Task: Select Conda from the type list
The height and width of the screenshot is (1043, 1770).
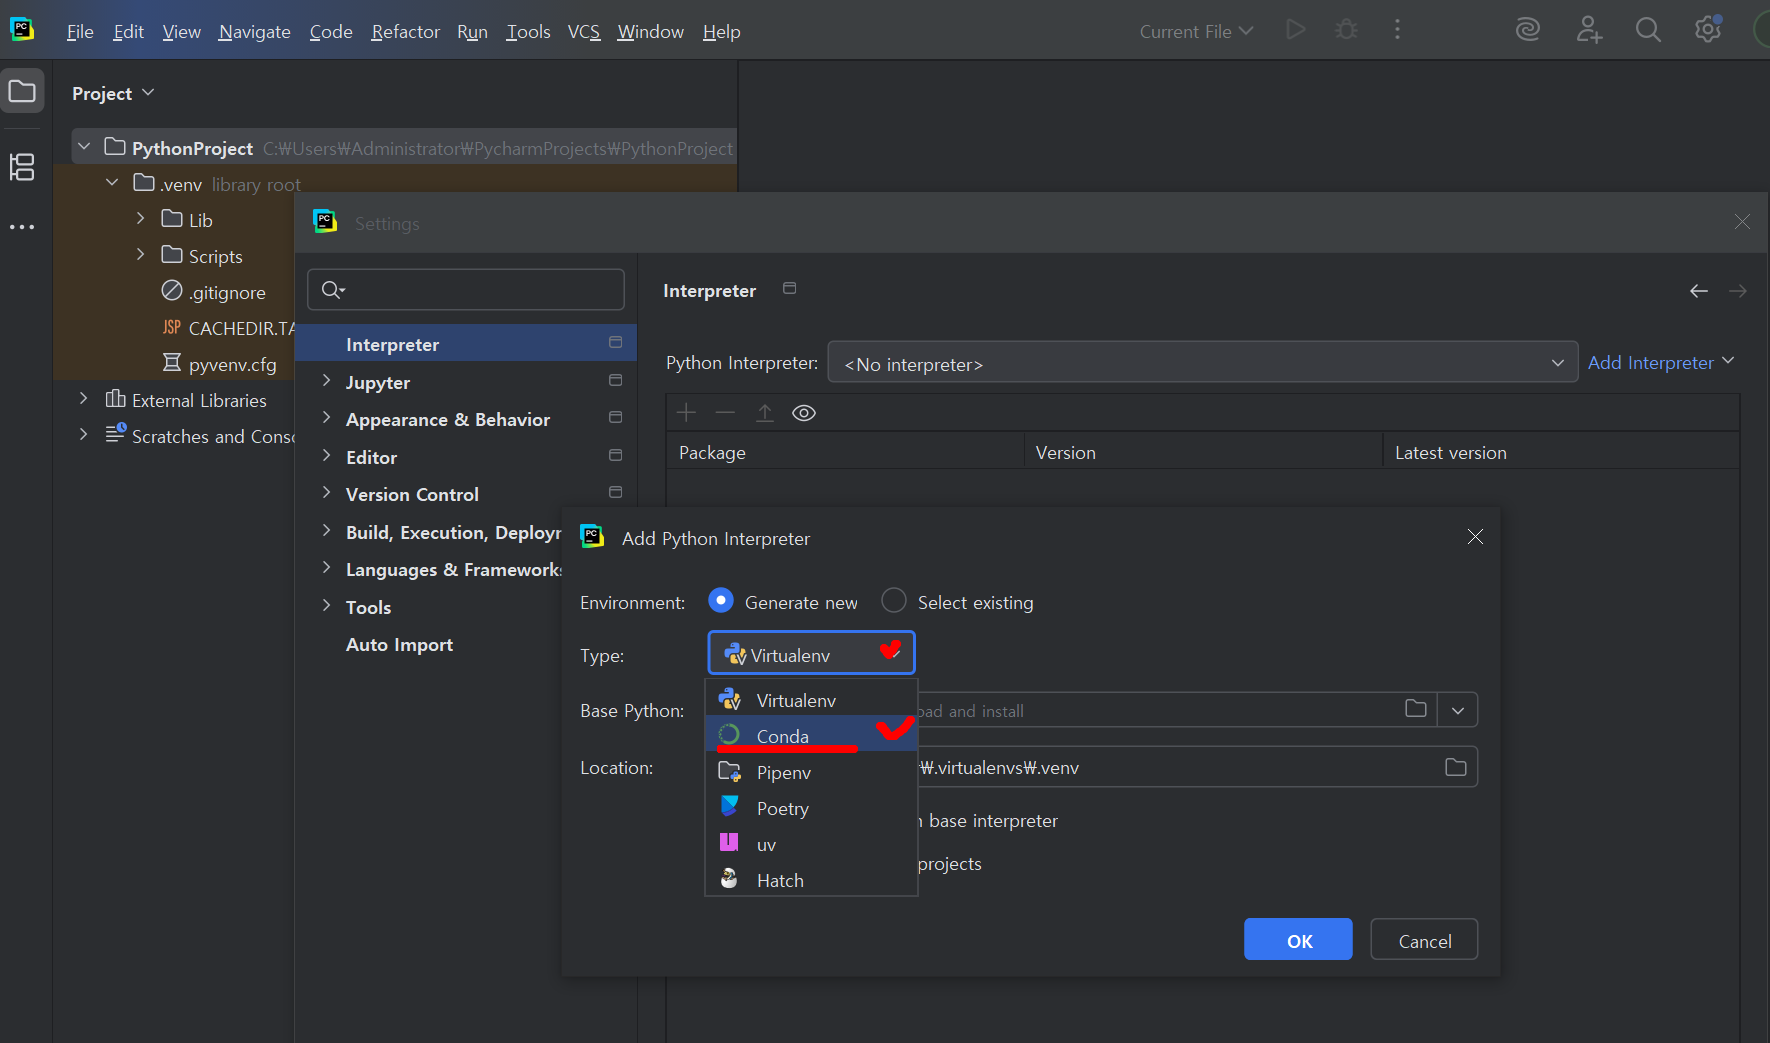Action: 811,735
